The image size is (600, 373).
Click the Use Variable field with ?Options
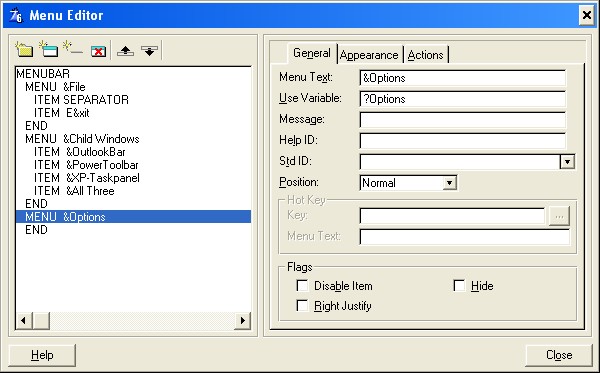coord(462,99)
